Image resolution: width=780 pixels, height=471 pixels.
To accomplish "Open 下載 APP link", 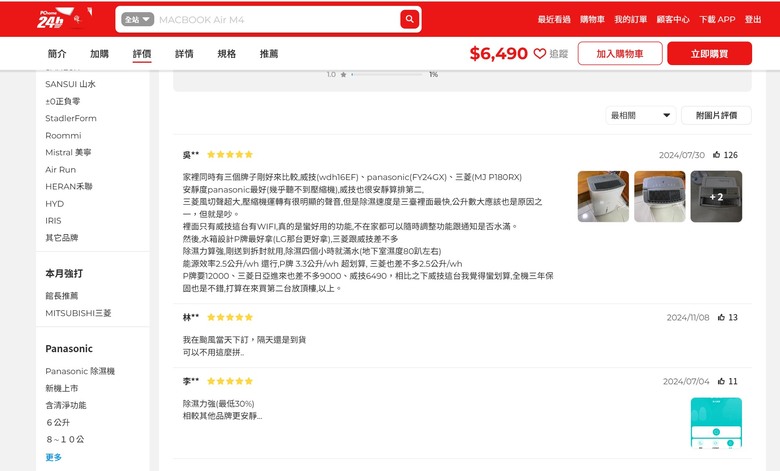I will pyautogui.click(x=717, y=19).
